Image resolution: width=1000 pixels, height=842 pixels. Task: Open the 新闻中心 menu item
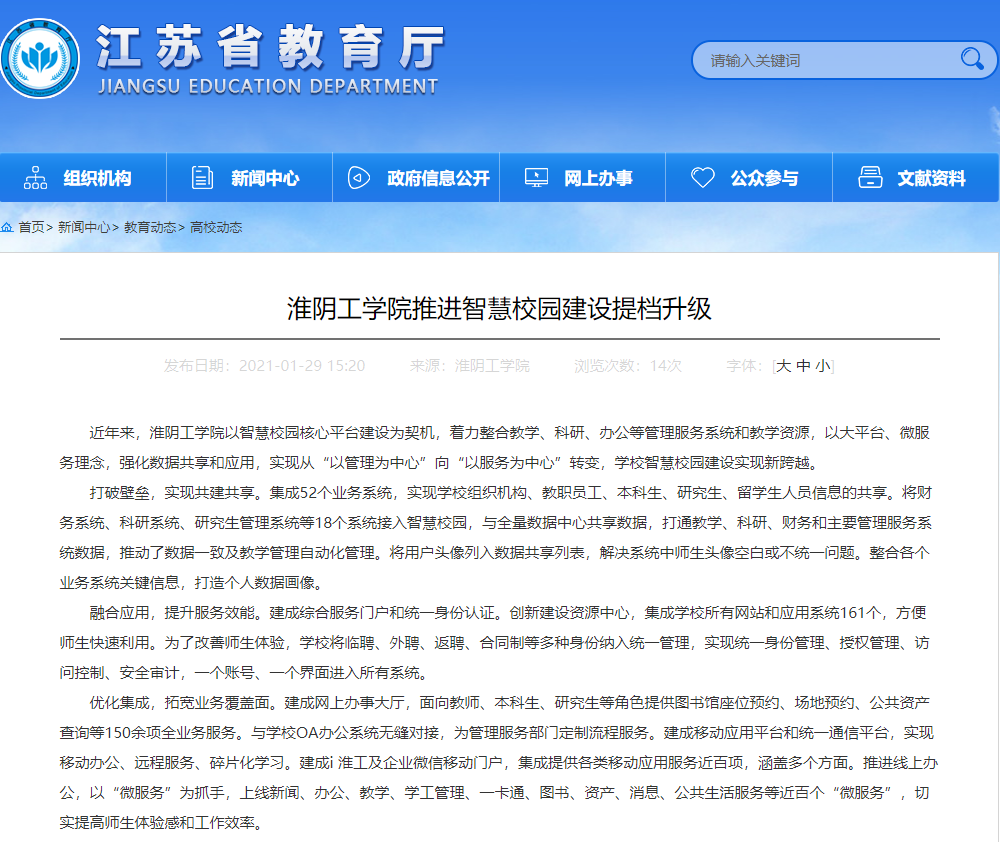pyautogui.click(x=249, y=177)
